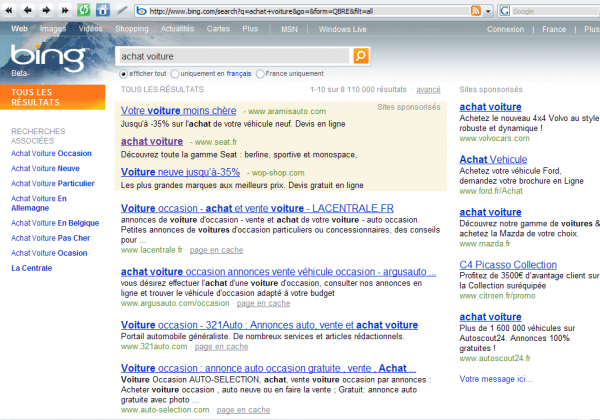600x420 pixels.
Task: Switch to the Shopping search tab
Action: click(x=132, y=29)
